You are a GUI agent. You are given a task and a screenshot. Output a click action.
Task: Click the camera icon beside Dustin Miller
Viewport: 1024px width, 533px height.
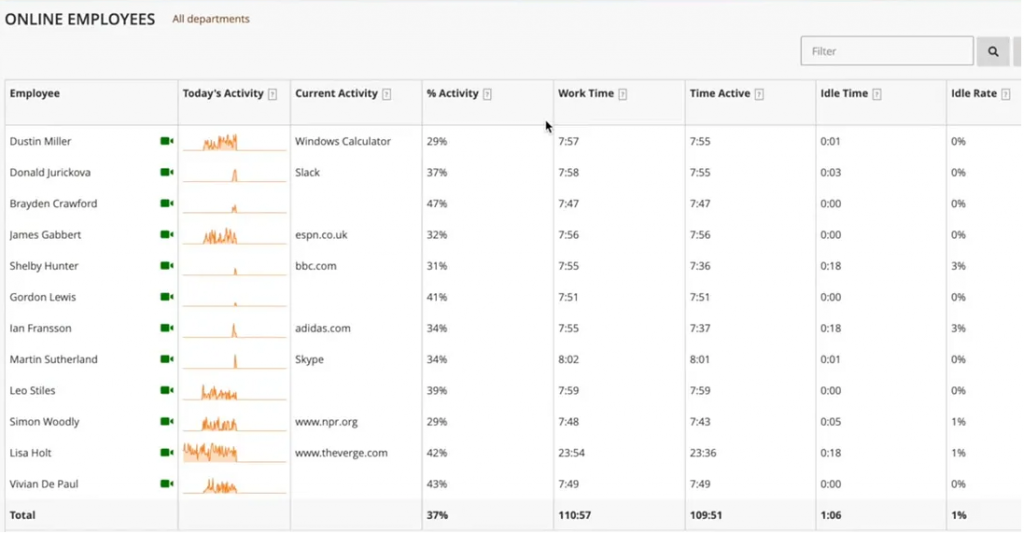[167, 142]
